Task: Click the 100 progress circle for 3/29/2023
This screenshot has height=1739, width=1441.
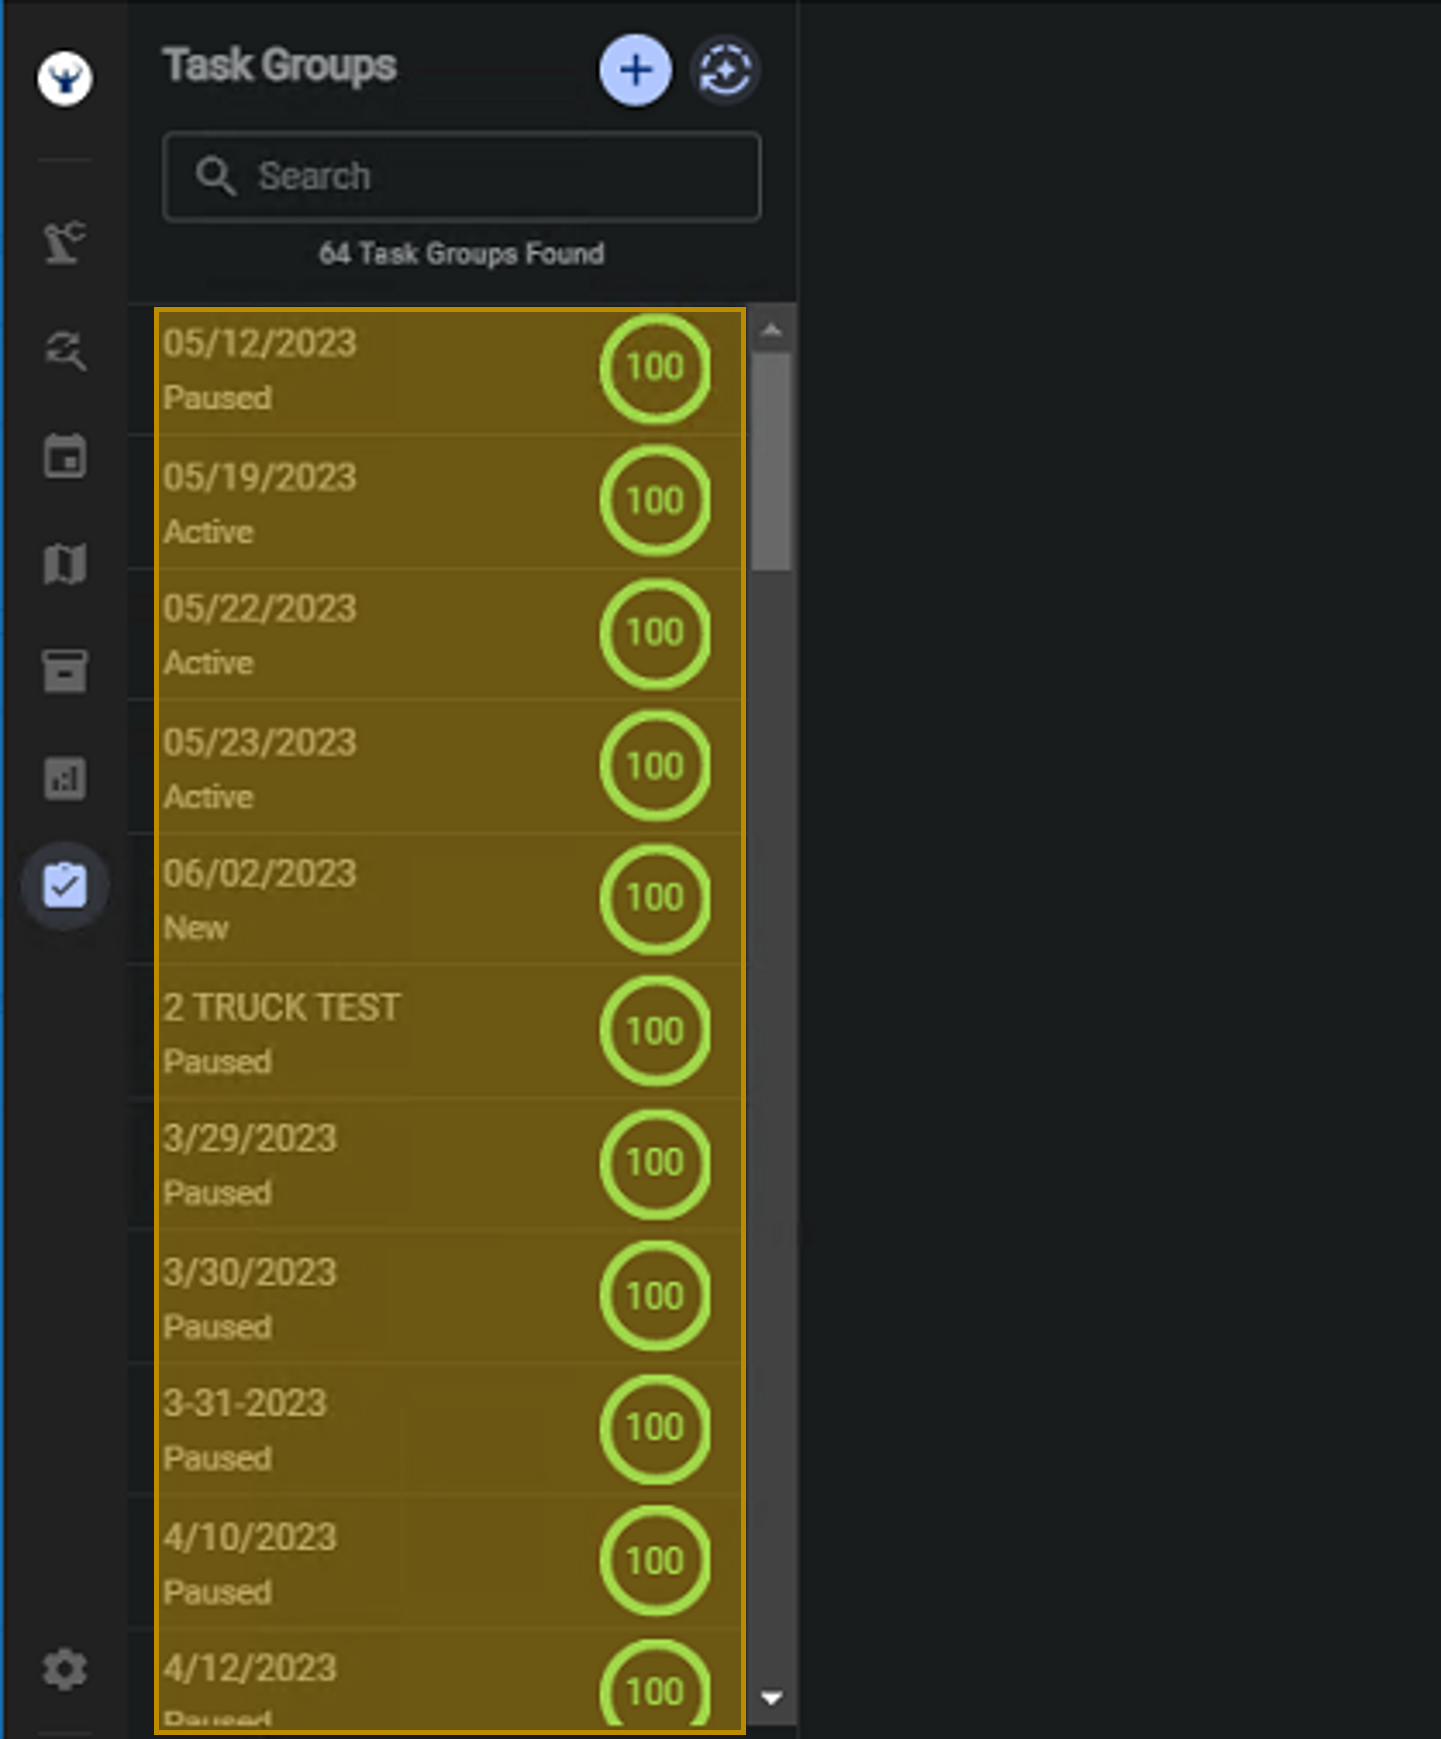Action: [655, 1163]
